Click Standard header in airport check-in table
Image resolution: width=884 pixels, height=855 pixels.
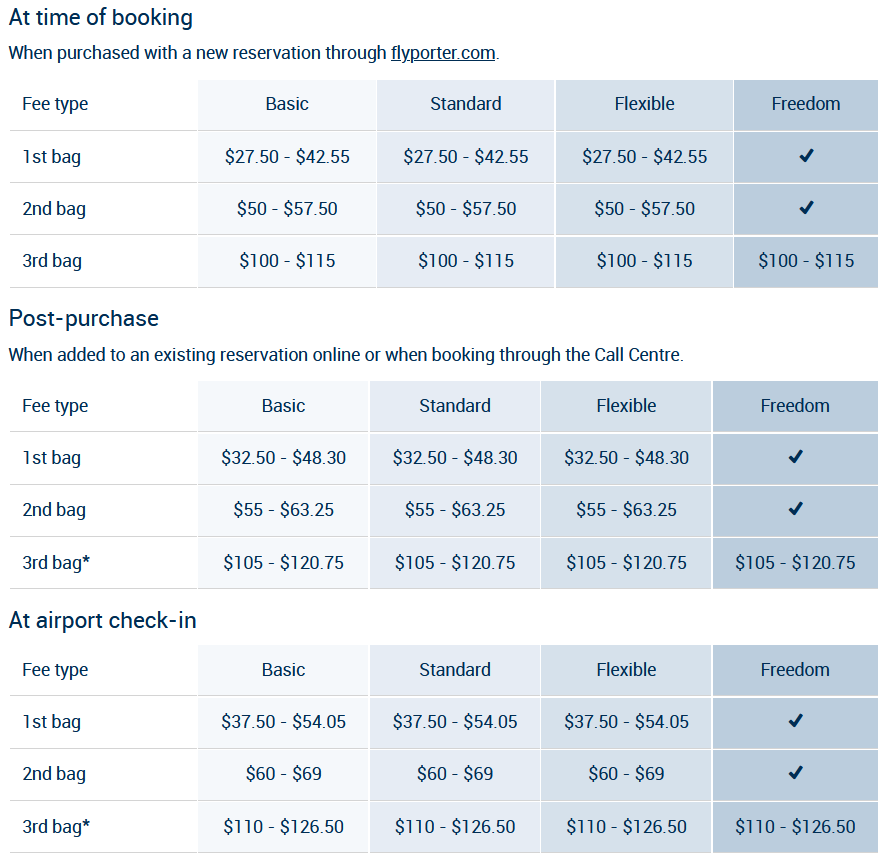click(x=455, y=670)
